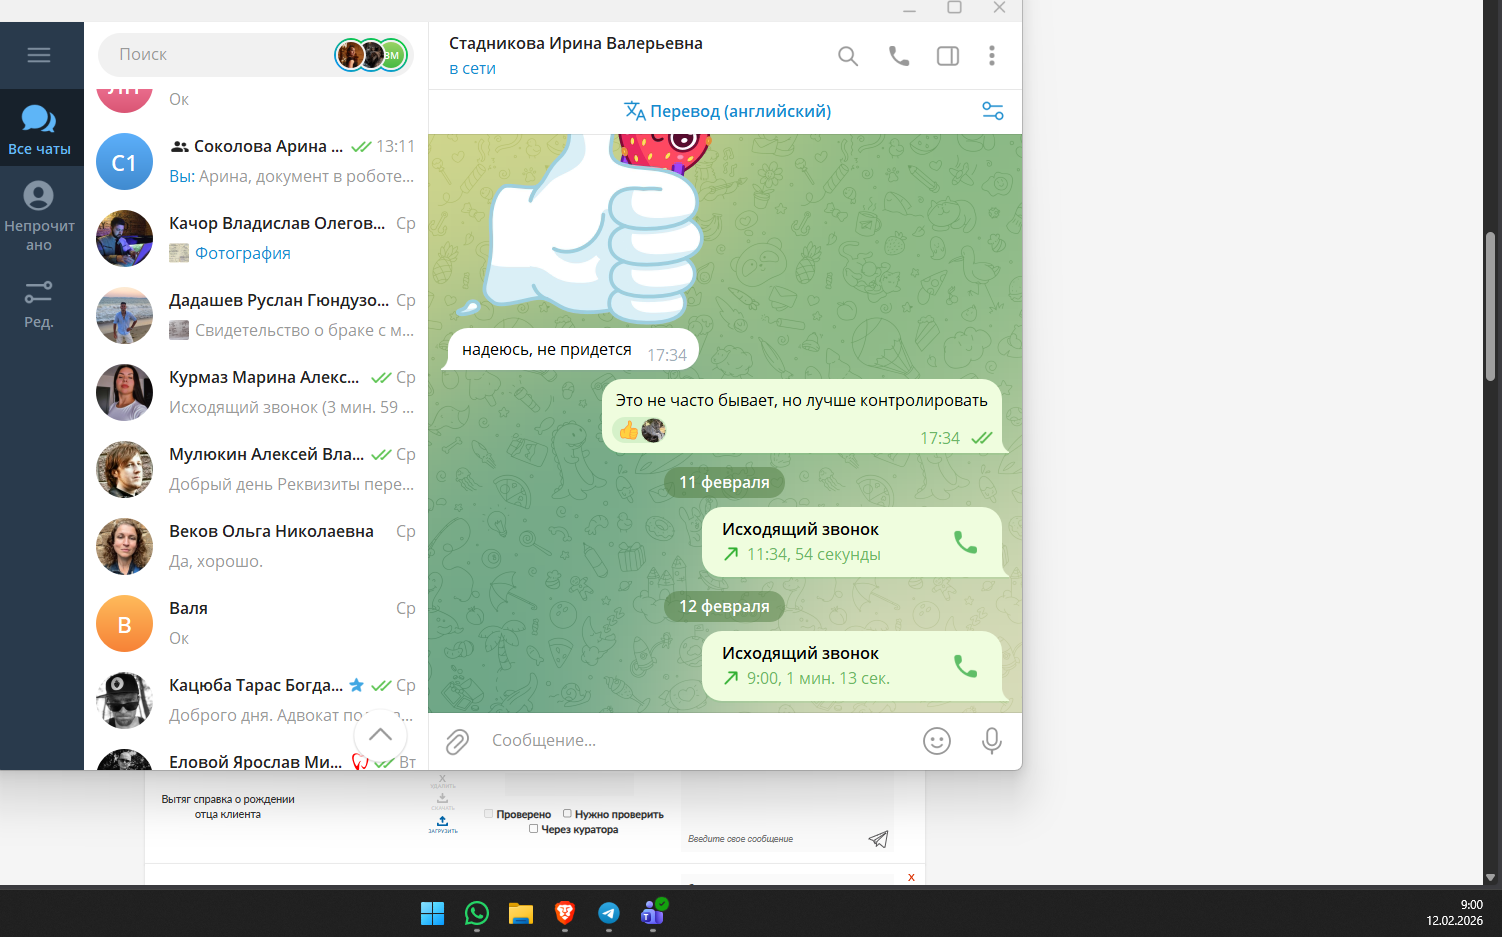This screenshot has width=1502, height=937.
Task: Click Перевод (английский) translate bar
Action: point(727,111)
